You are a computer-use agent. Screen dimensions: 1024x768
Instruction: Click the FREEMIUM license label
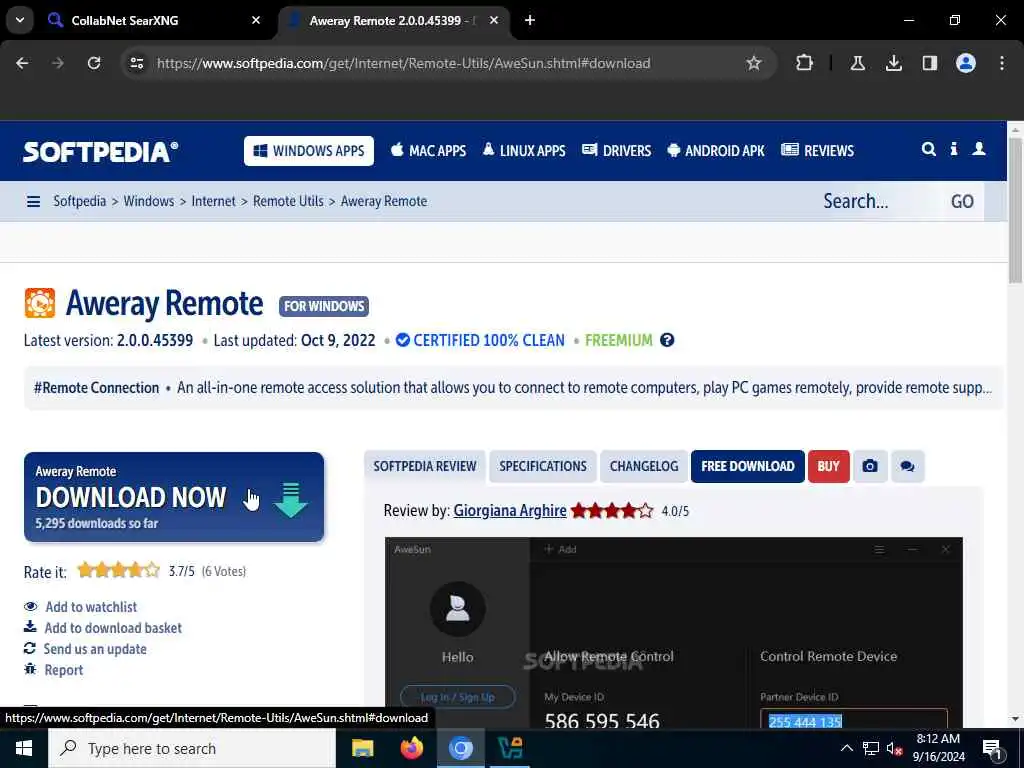(618, 340)
